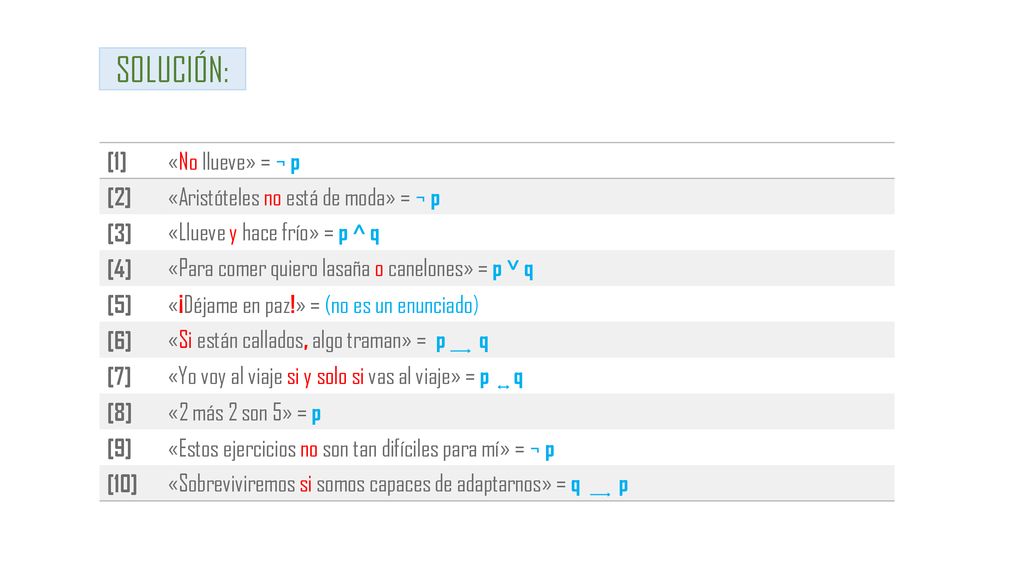Click the p v q disjunction formula
Image resolution: width=1024 pixels, height=576 pixels.
click(x=513, y=269)
